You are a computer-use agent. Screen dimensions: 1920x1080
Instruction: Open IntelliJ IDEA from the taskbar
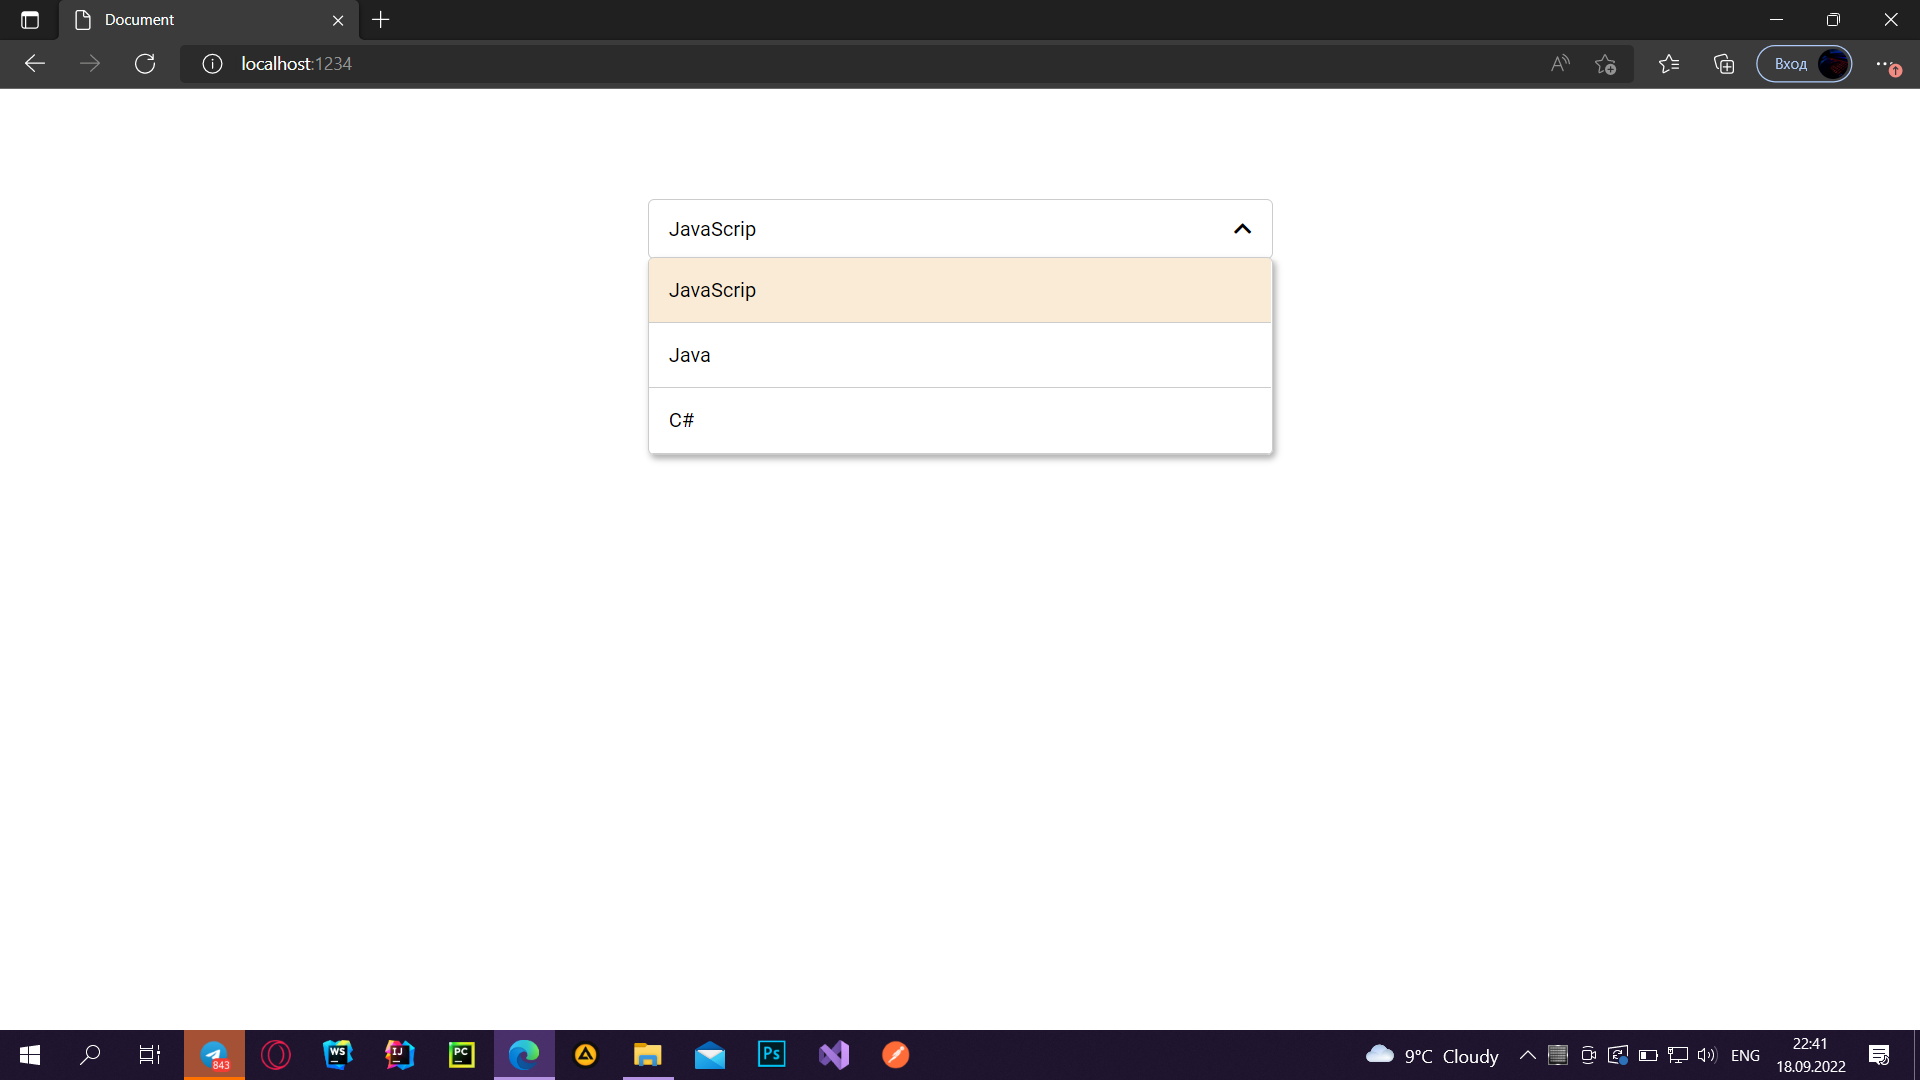(399, 1055)
